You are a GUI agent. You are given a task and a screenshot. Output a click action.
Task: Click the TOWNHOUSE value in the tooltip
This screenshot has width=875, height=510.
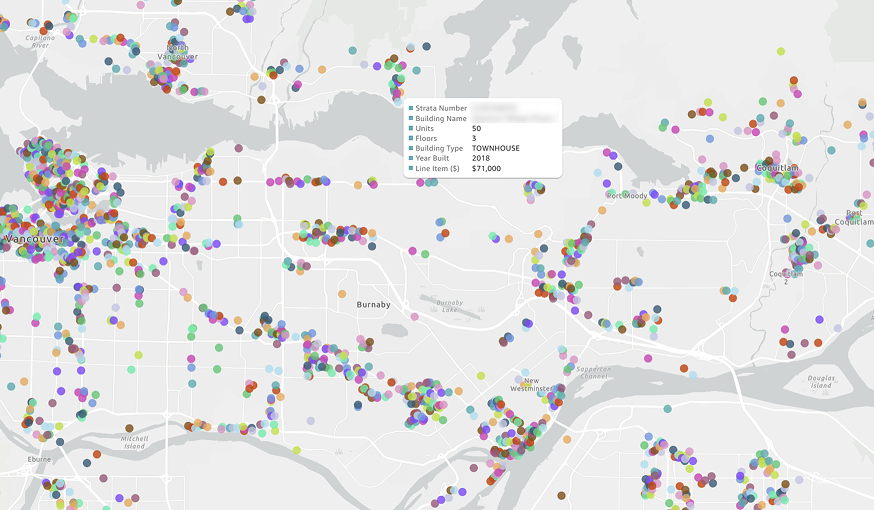click(495, 148)
